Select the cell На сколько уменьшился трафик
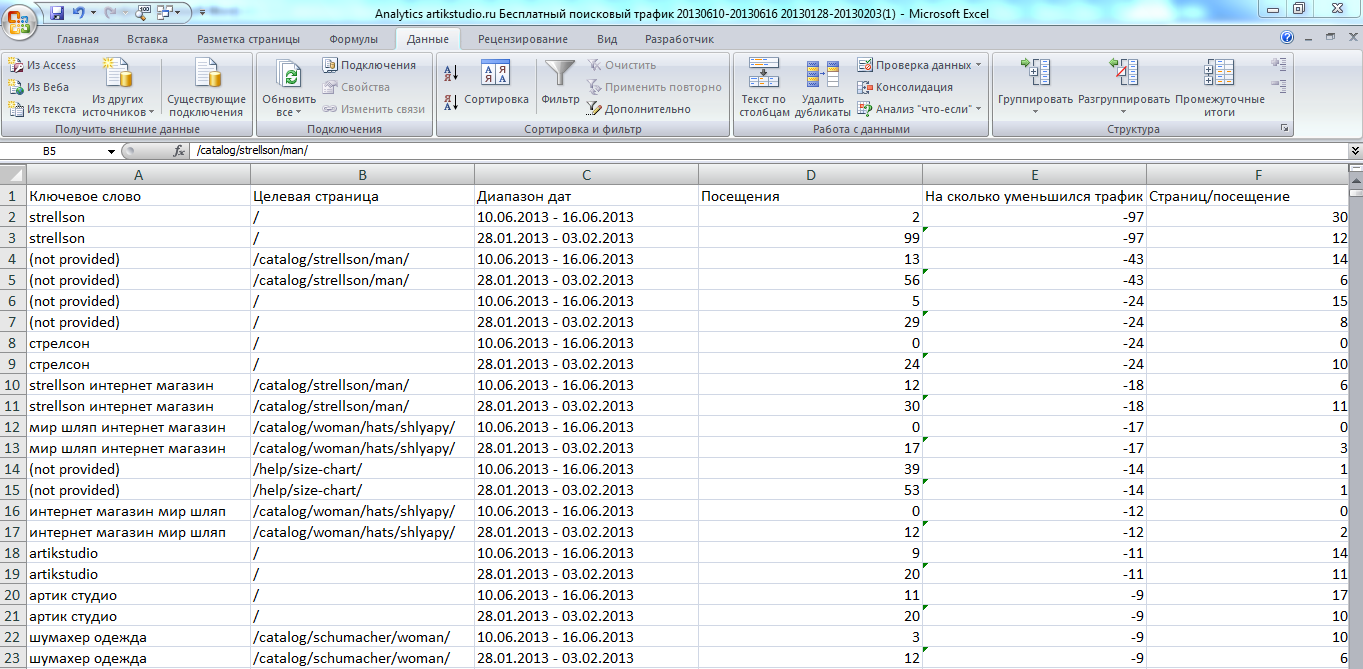 pyautogui.click(x=1034, y=196)
